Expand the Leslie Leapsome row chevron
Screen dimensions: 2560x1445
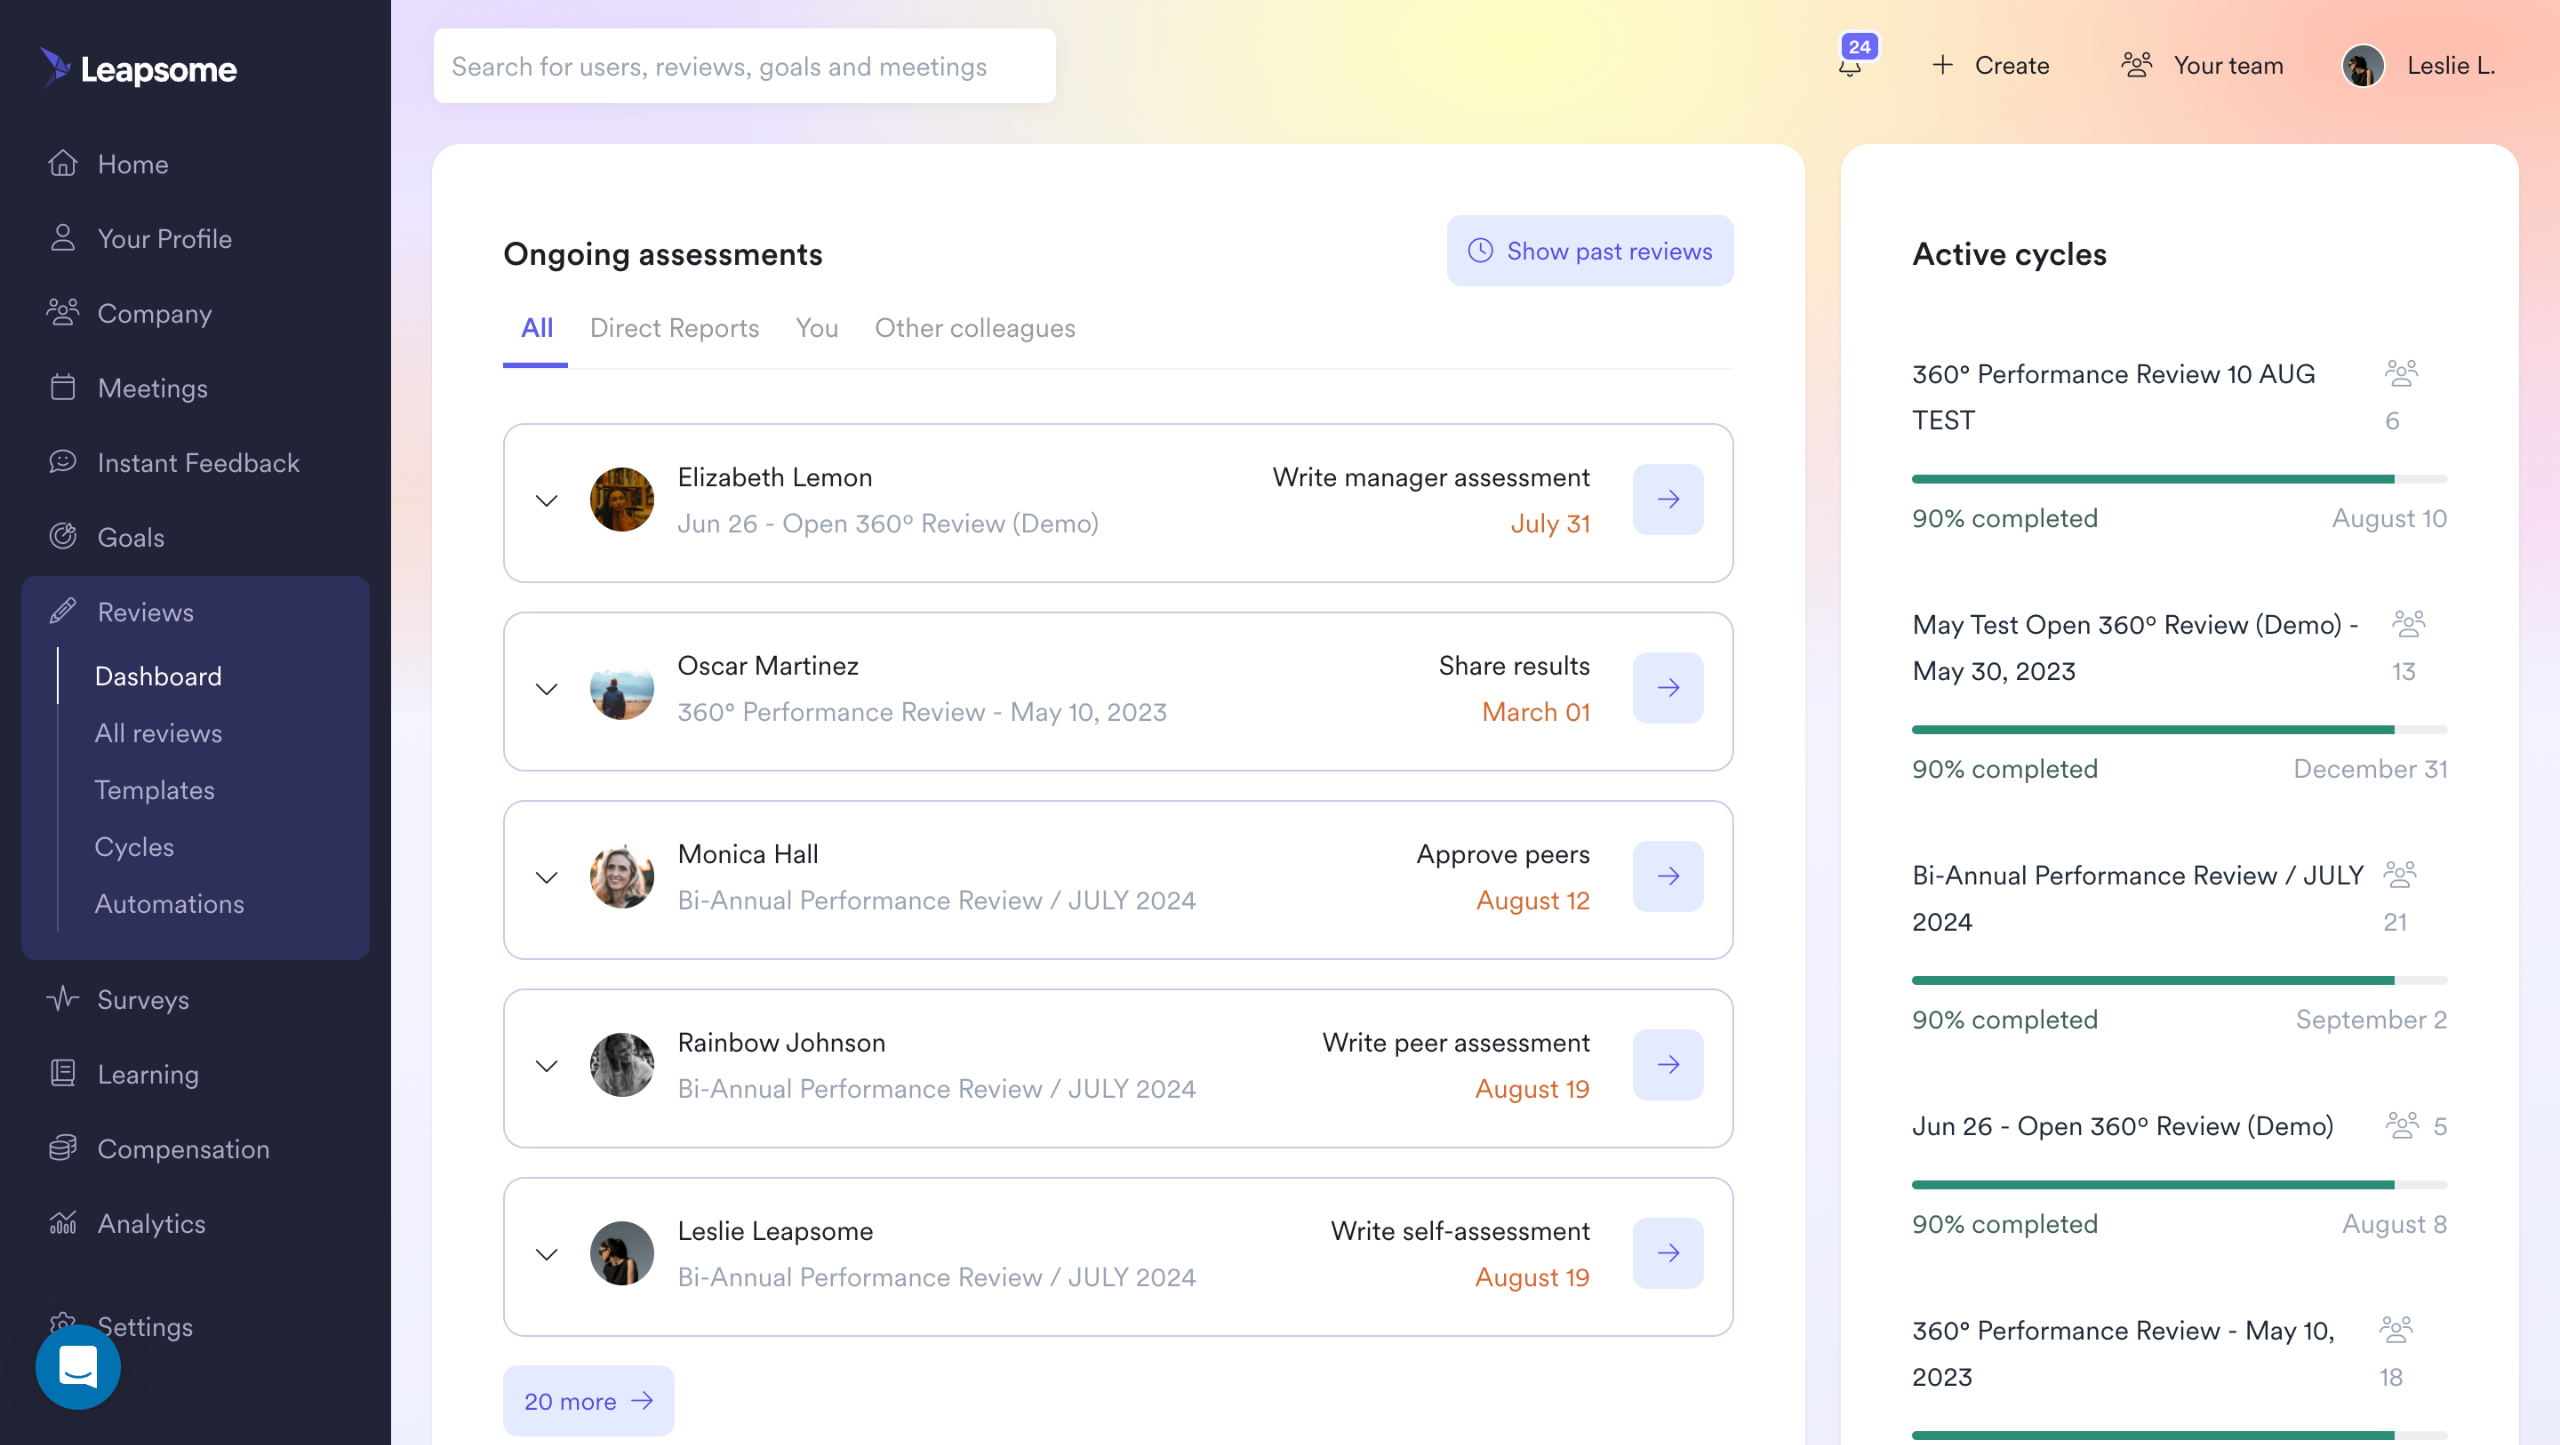coord(546,1254)
